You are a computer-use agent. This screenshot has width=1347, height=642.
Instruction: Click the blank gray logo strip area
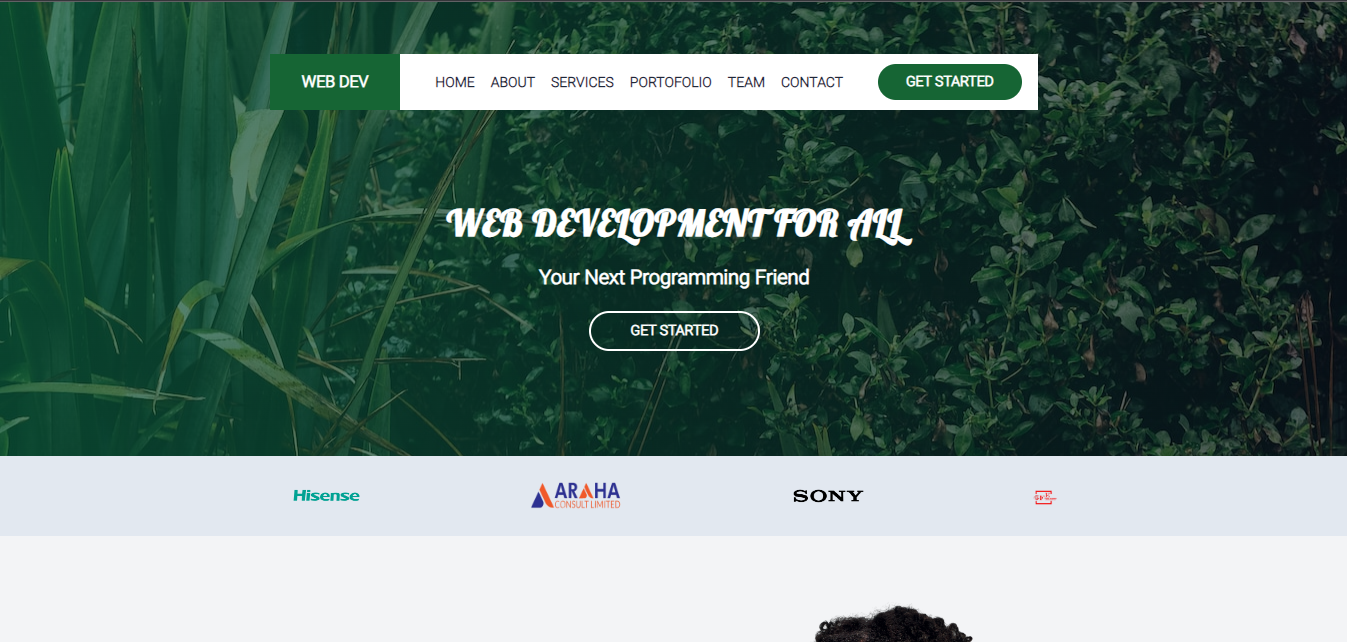click(x=1200, y=496)
